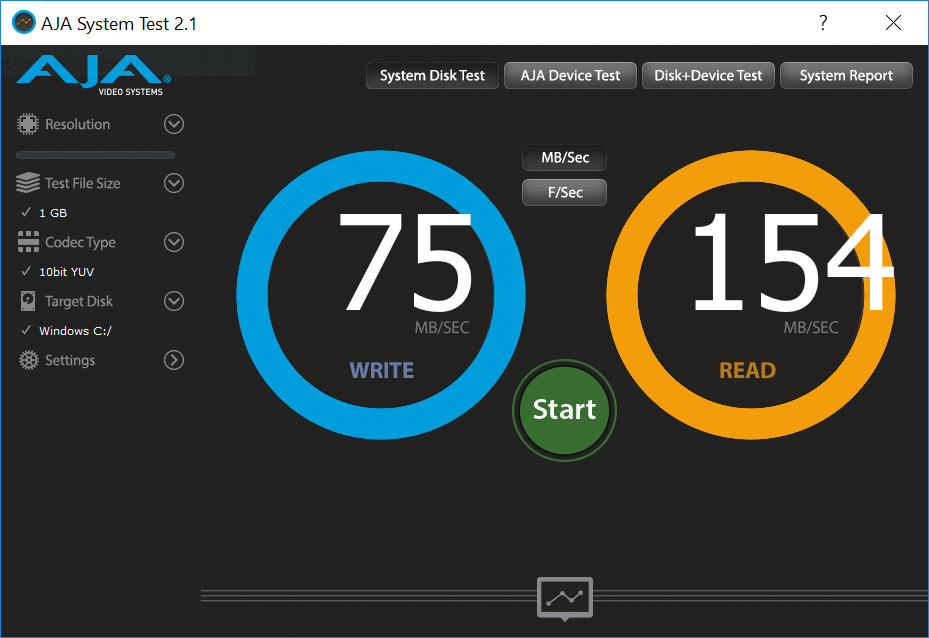Click the AJA Video Systems logo

tap(94, 75)
